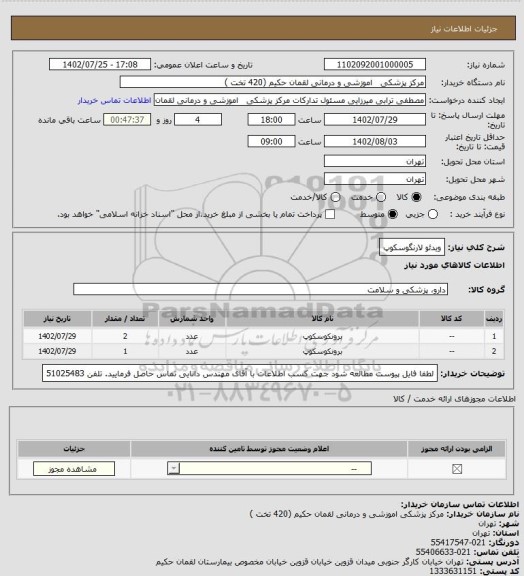
Task: Click the goods group field دارو، پزشکی و سلامت
Action: coord(261,289)
